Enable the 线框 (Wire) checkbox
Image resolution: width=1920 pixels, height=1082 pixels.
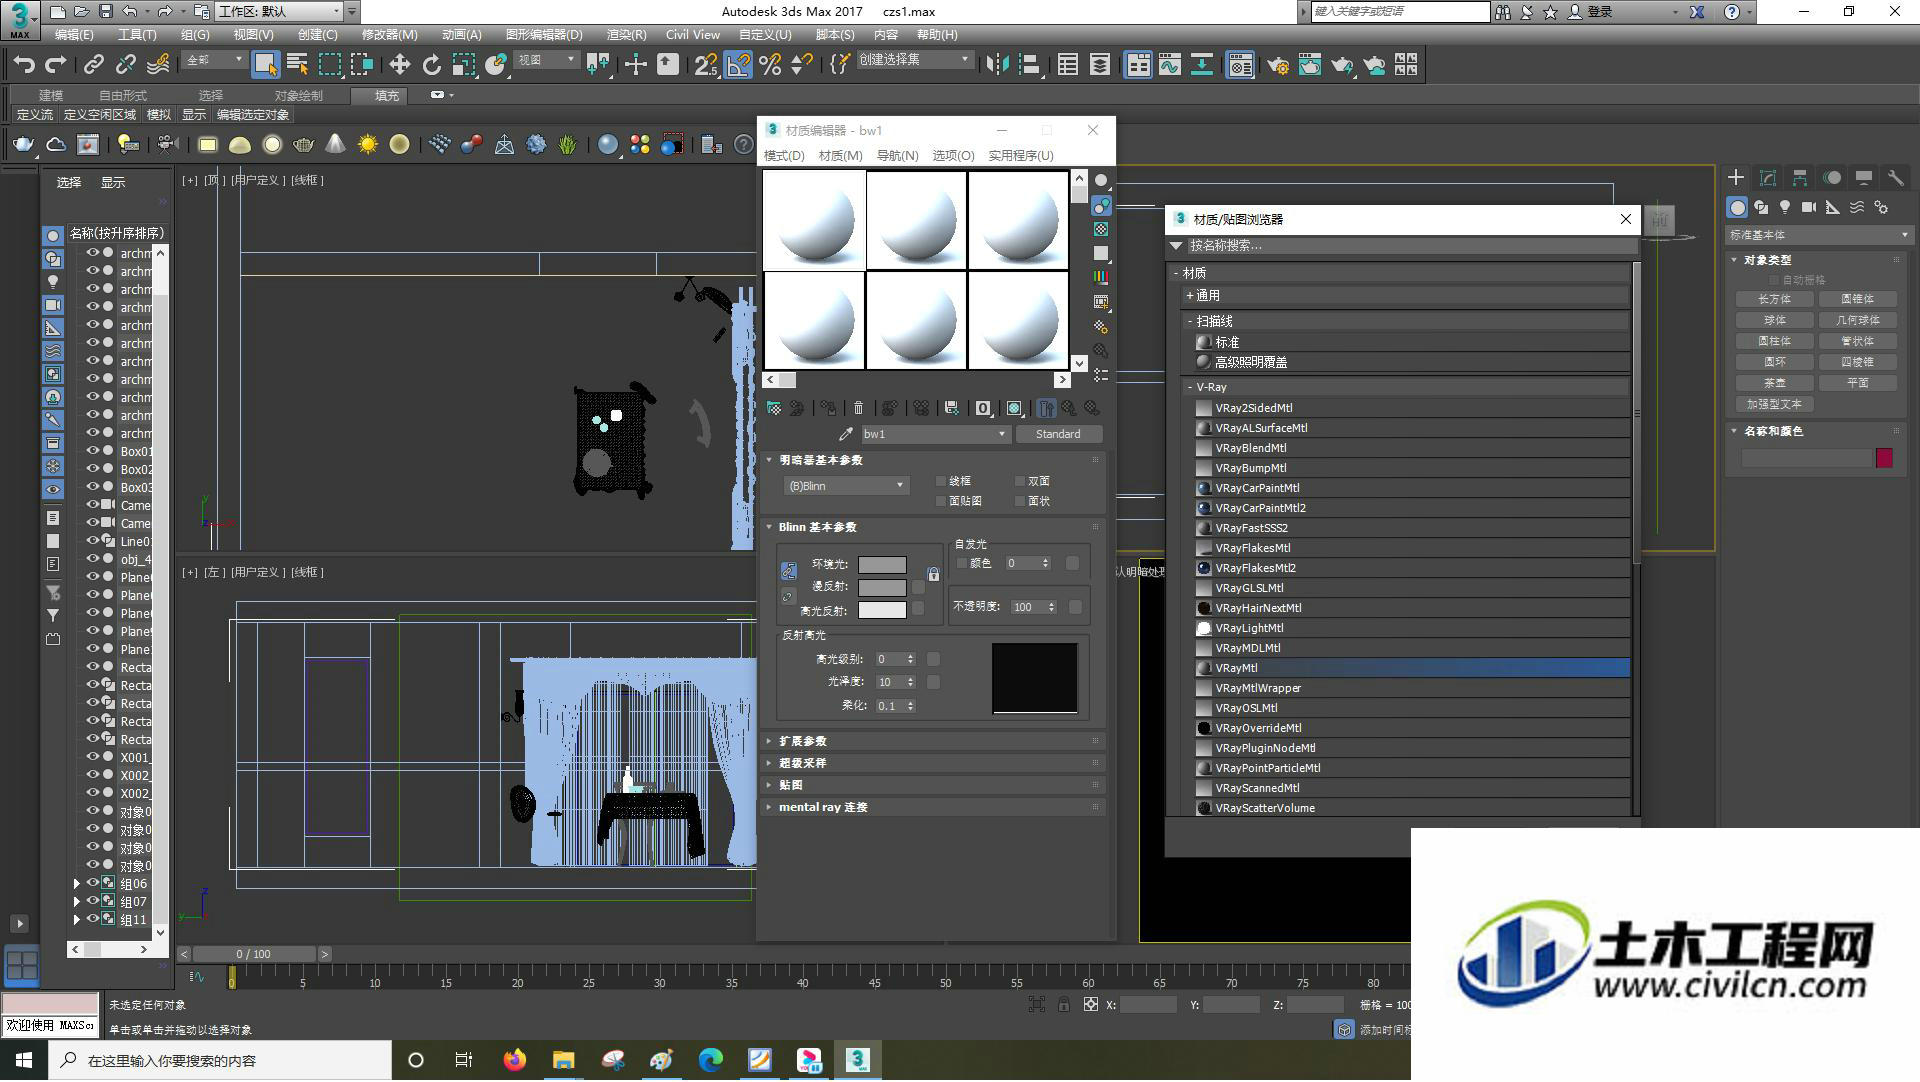tap(940, 481)
